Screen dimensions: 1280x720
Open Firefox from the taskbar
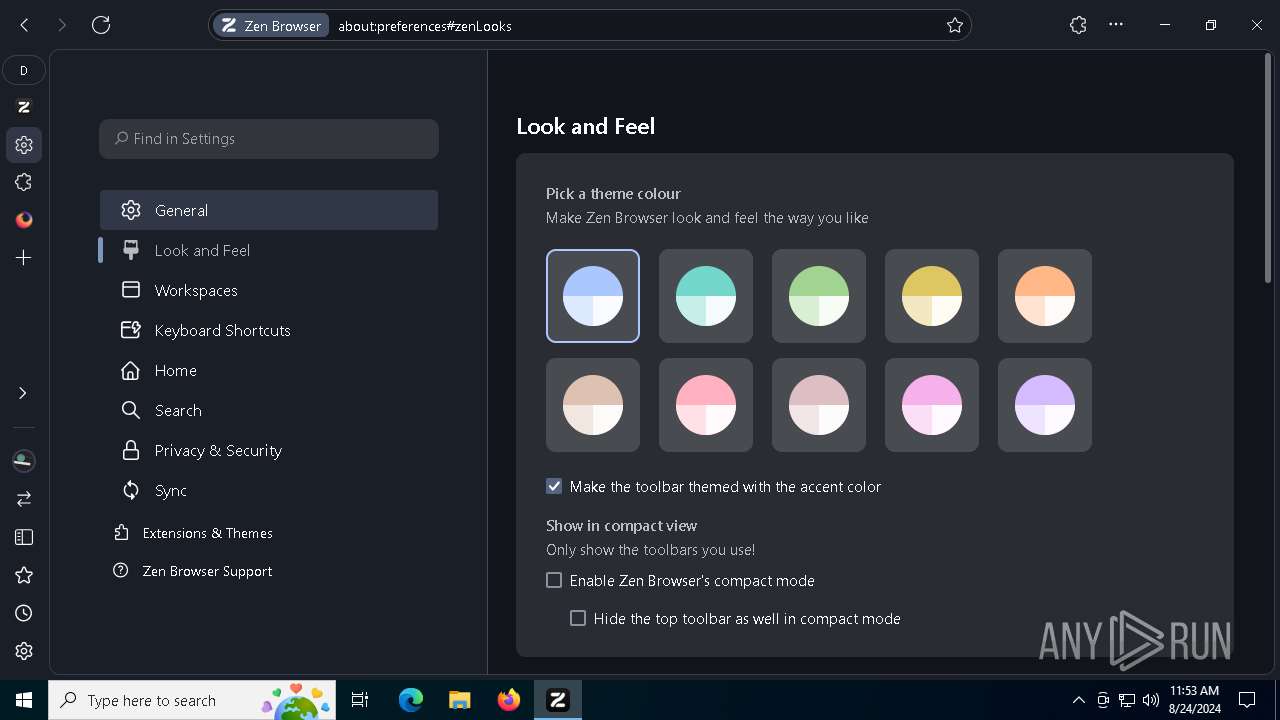pyautogui.click(x=509, y=700)
